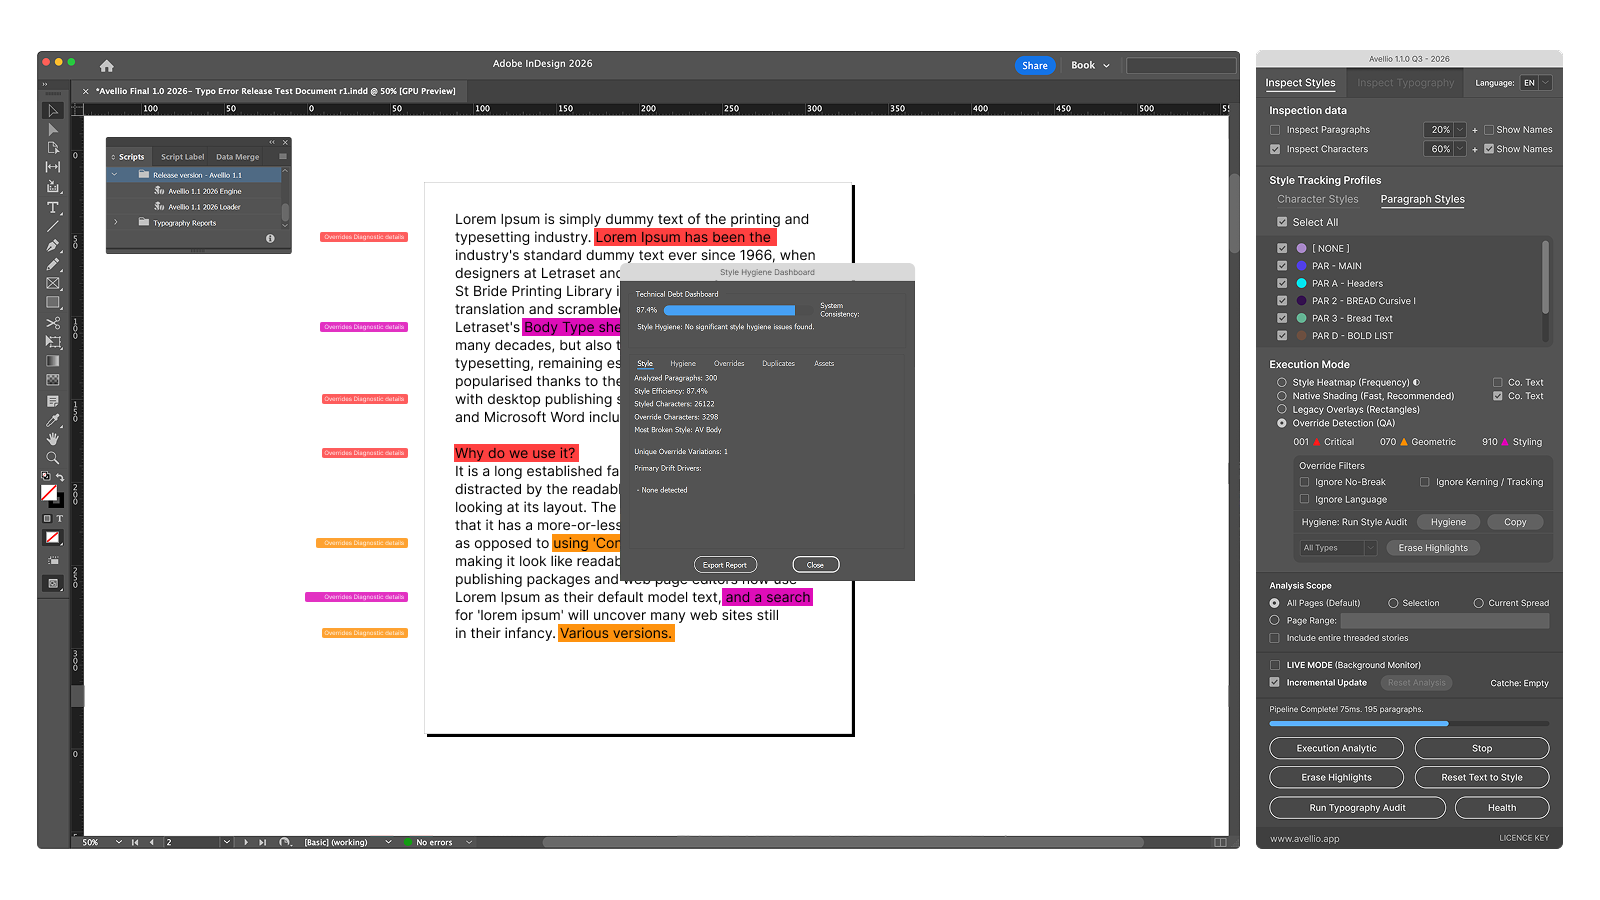Open the Hygiene tab in the dashboard

(683, 364)
